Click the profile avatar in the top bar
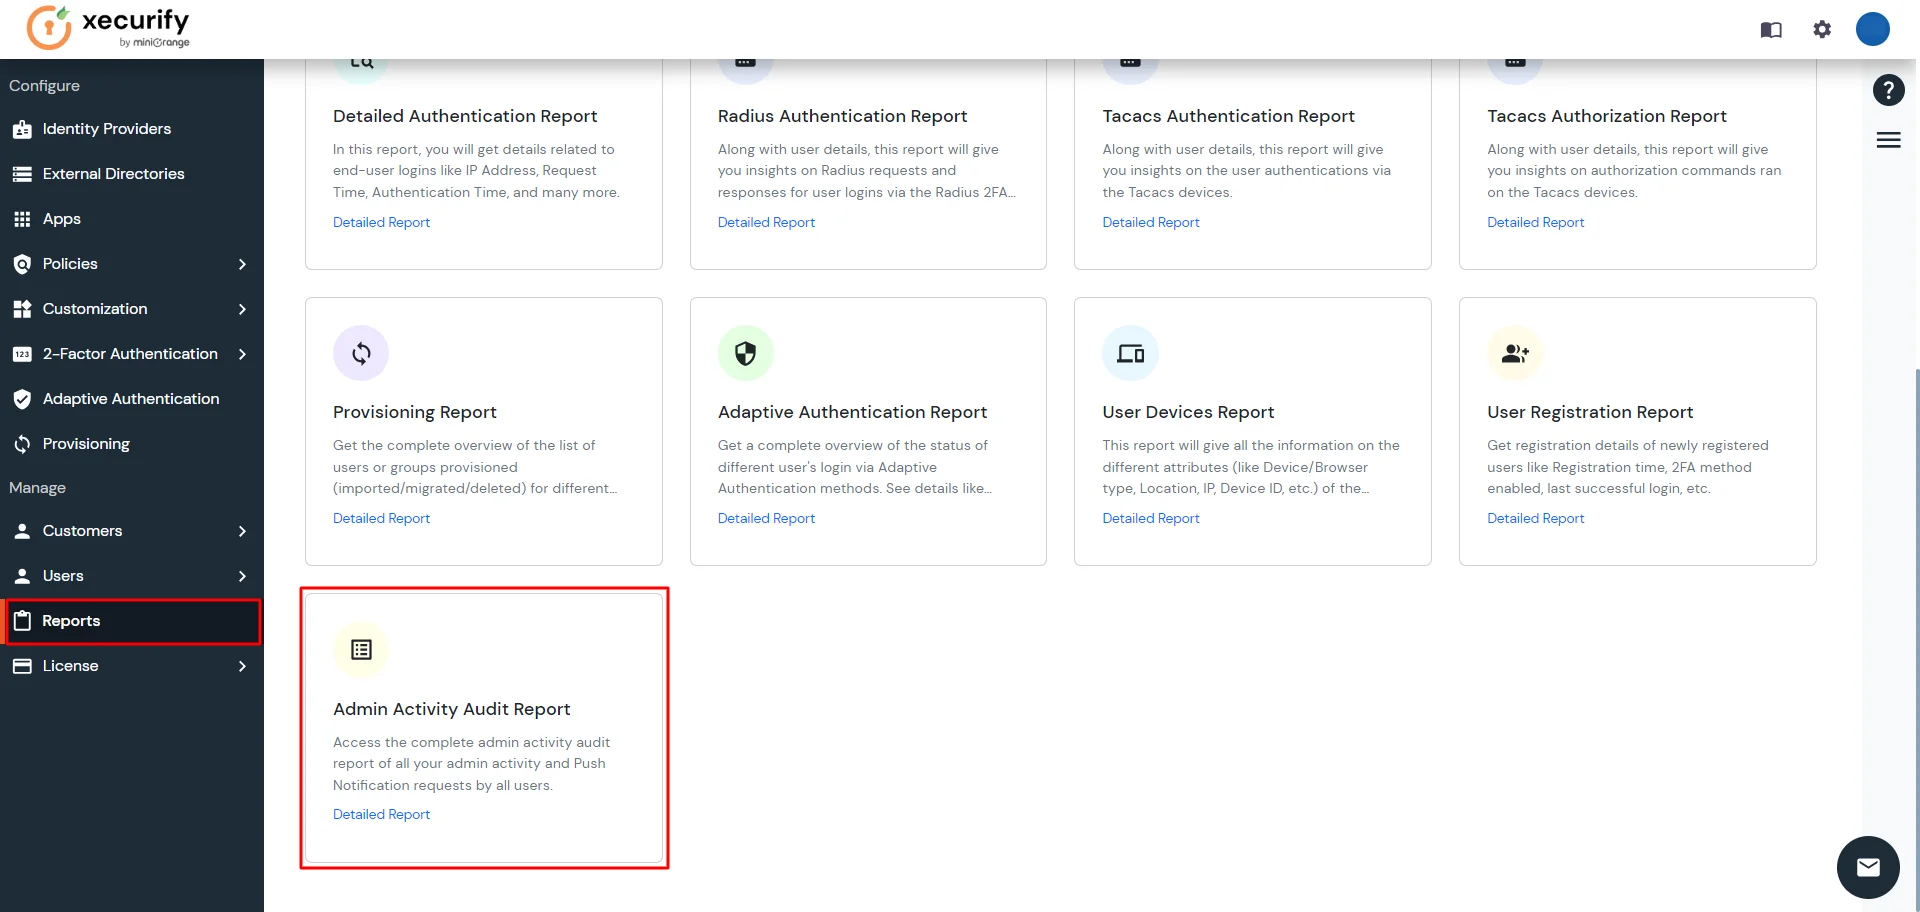This screenshot has width=1920, height=912. 1872,29
